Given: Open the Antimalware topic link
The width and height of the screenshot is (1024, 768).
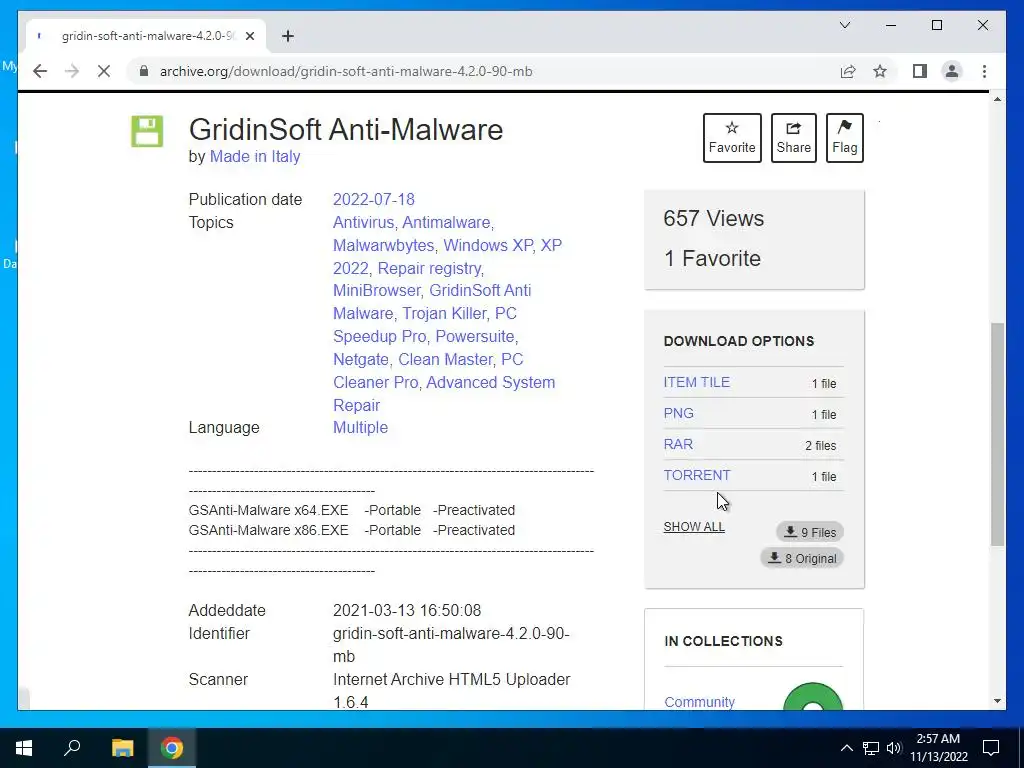Looking at the screenshot, I should [x=445, y=223].
